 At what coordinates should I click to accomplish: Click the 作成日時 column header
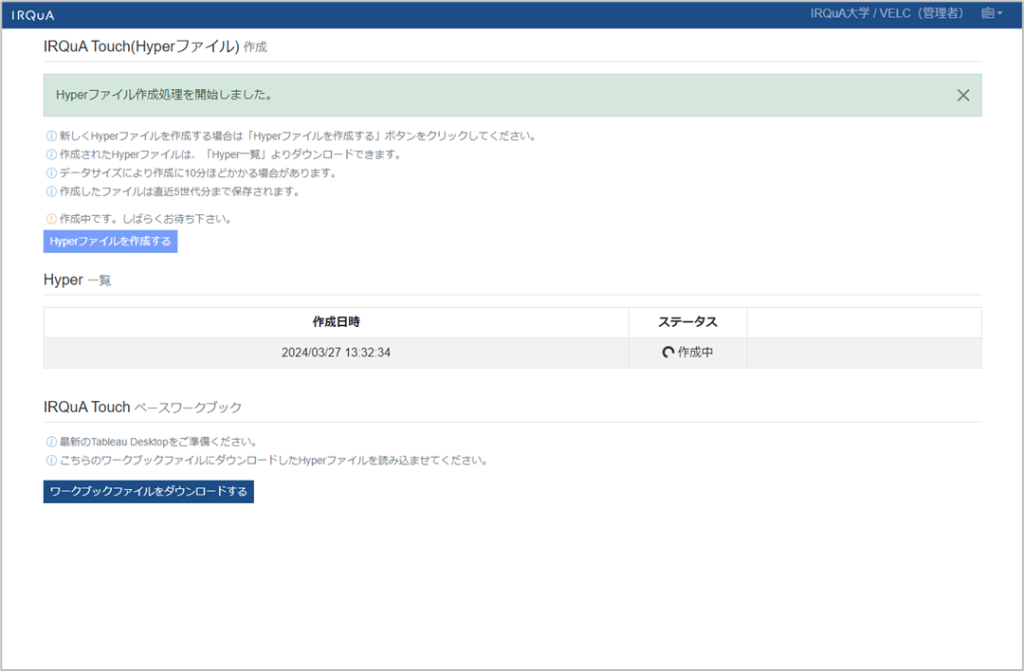point(336,322)
